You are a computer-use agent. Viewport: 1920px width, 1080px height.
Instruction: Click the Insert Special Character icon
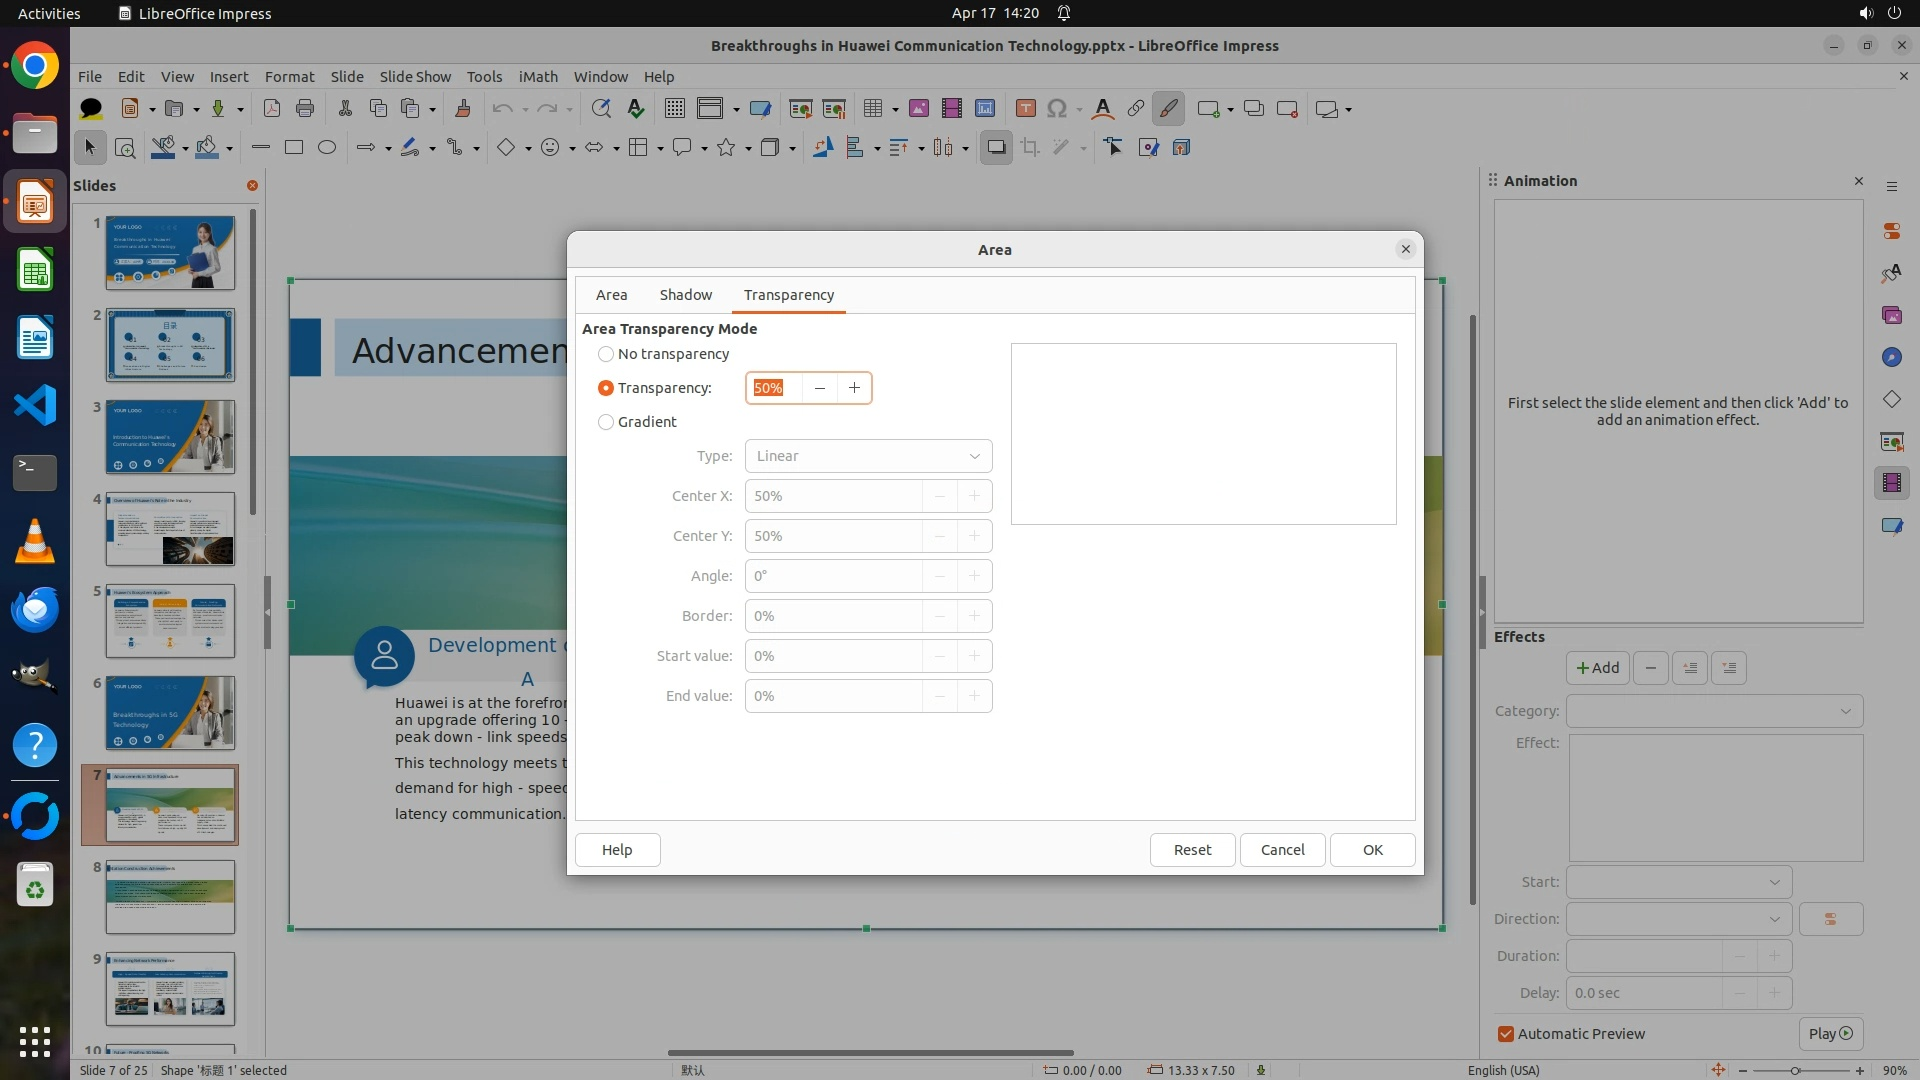pyautogui.click(x=1057, y=109)
